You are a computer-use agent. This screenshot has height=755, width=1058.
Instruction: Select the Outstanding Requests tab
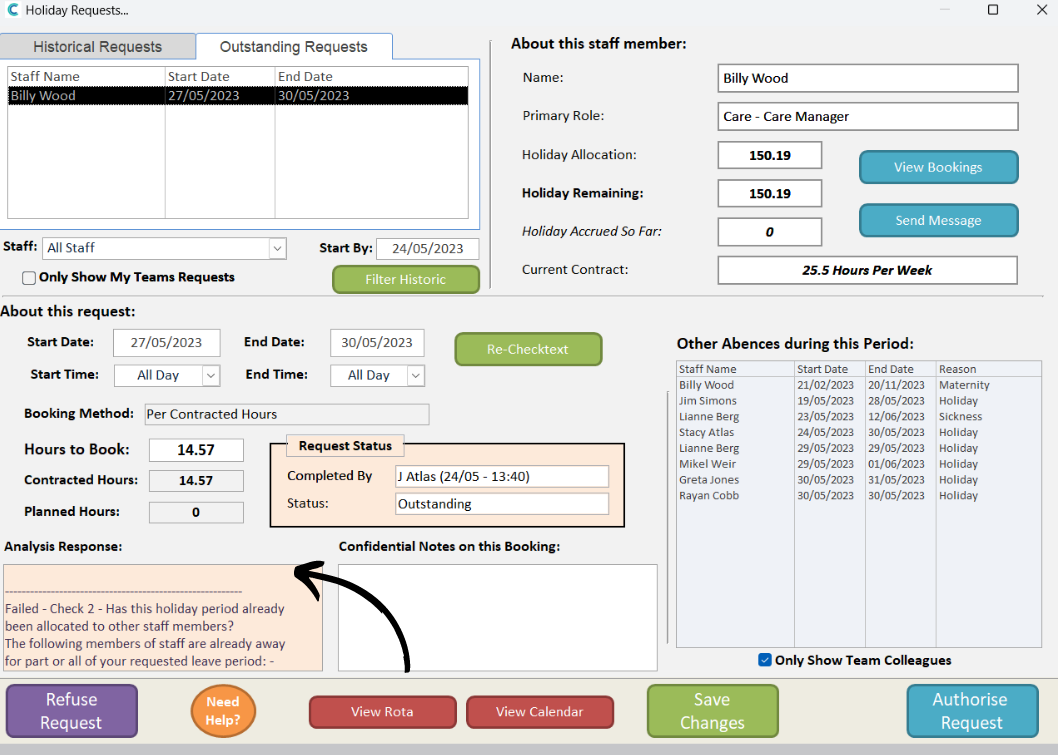pos(293,47)
